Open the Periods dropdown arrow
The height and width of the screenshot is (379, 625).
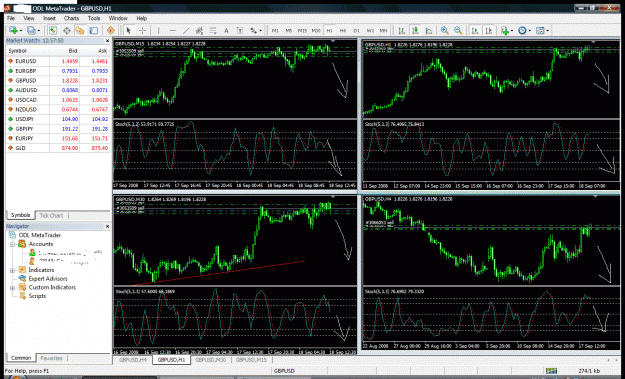coord(530,31)
